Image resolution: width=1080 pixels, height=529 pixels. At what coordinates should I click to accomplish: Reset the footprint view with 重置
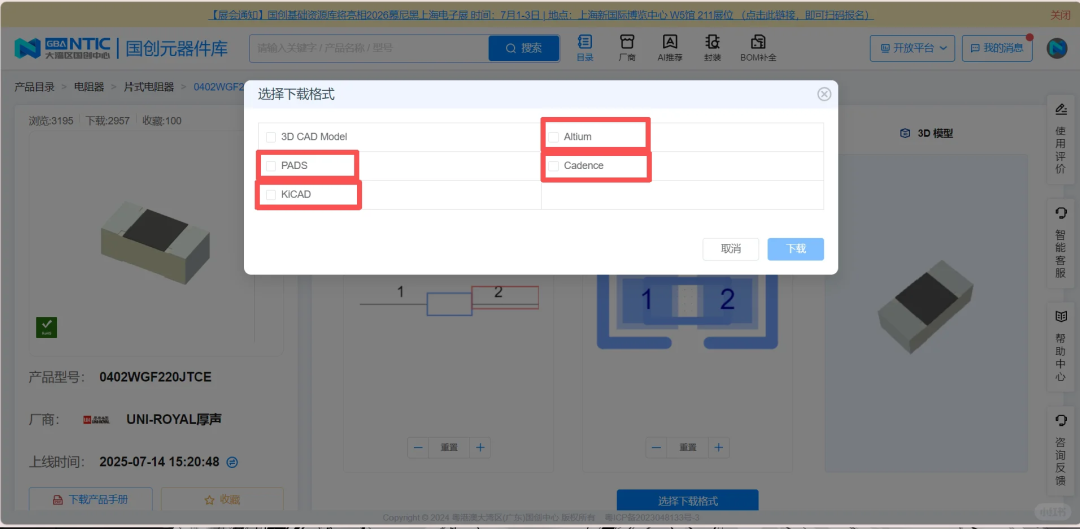coord(687,447)
